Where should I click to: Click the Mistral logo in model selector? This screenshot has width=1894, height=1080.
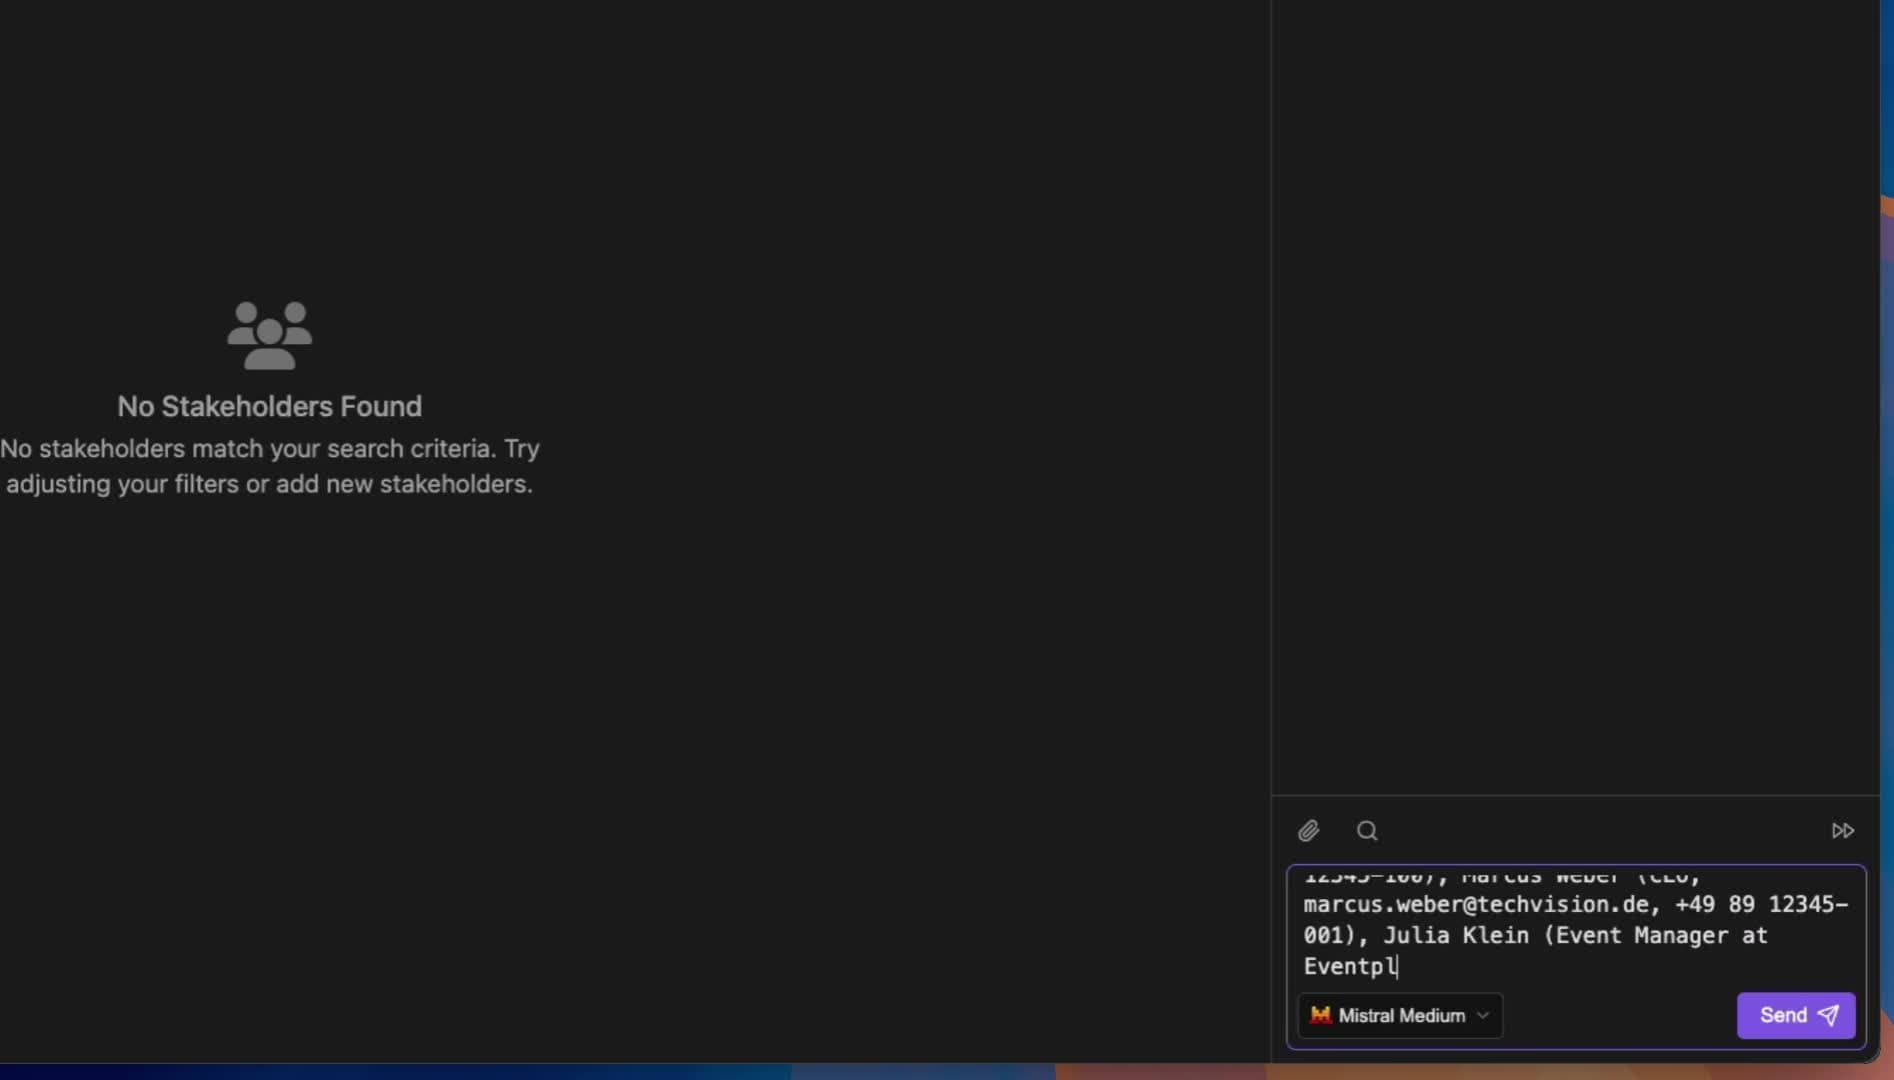(x=1320, y=1015)
